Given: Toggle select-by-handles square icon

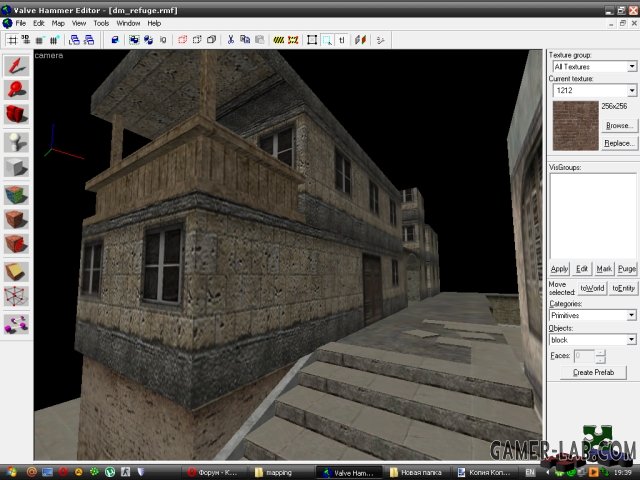Looking at the screenshot, I should (312, 40).
